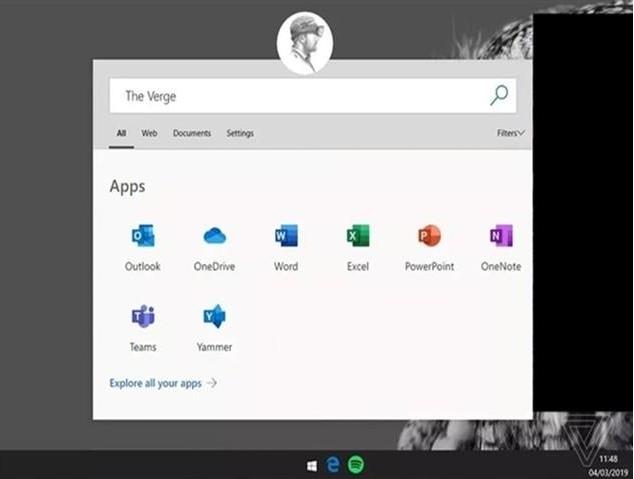Launch OneDrive from the Apps list
The image size is (634, 479).
point(214,237)
